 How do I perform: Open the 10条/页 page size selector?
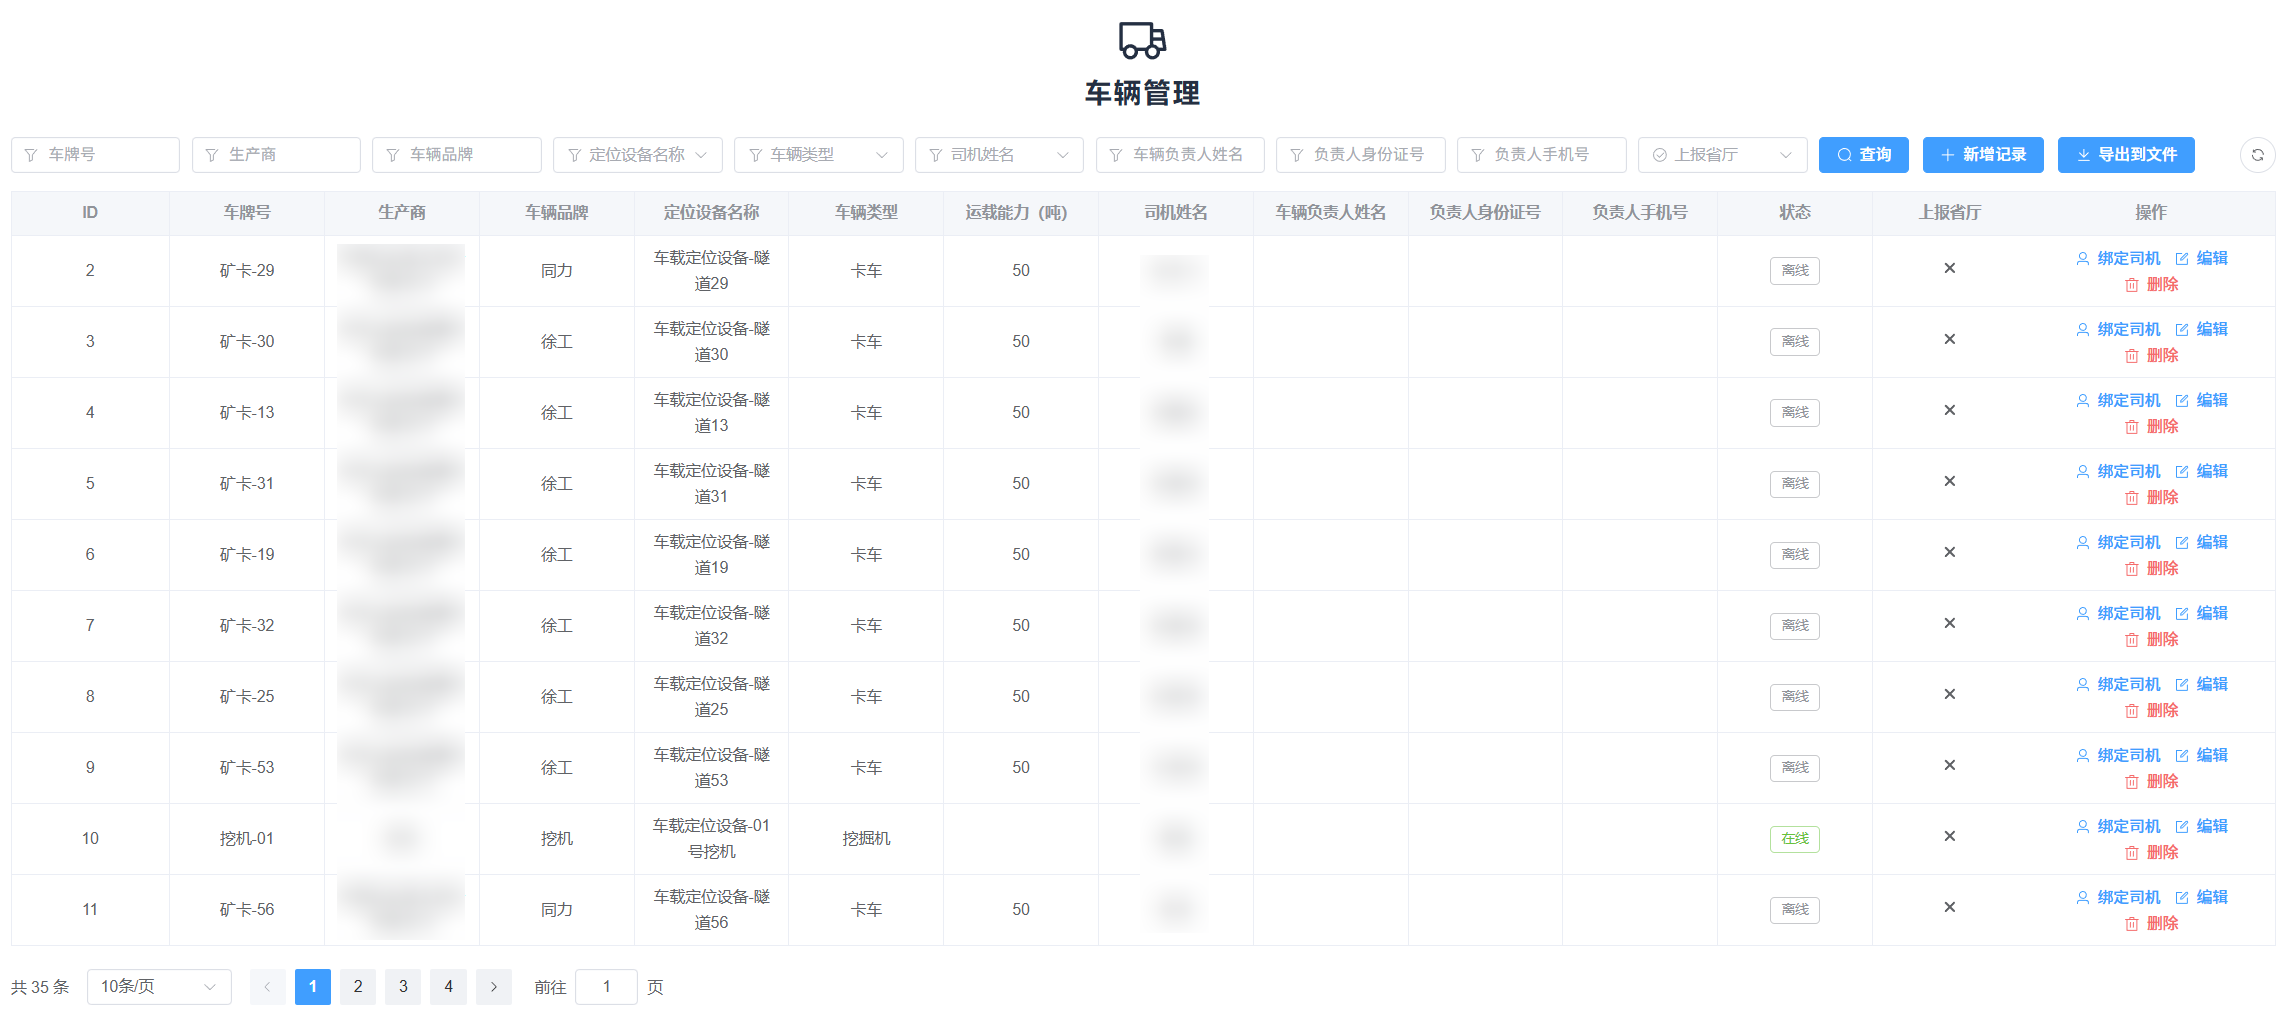(158, 987)
